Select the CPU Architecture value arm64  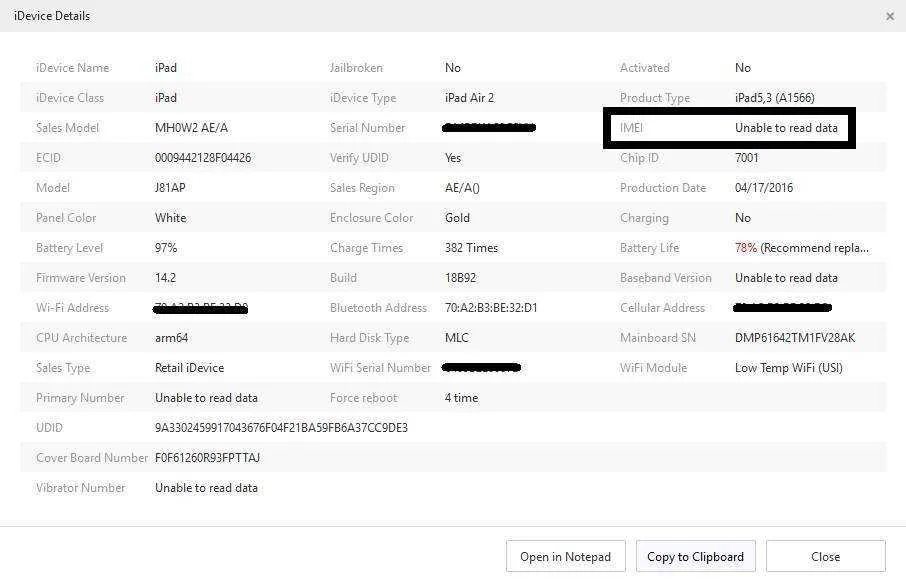pyautogui.click(x=172, y=338)
